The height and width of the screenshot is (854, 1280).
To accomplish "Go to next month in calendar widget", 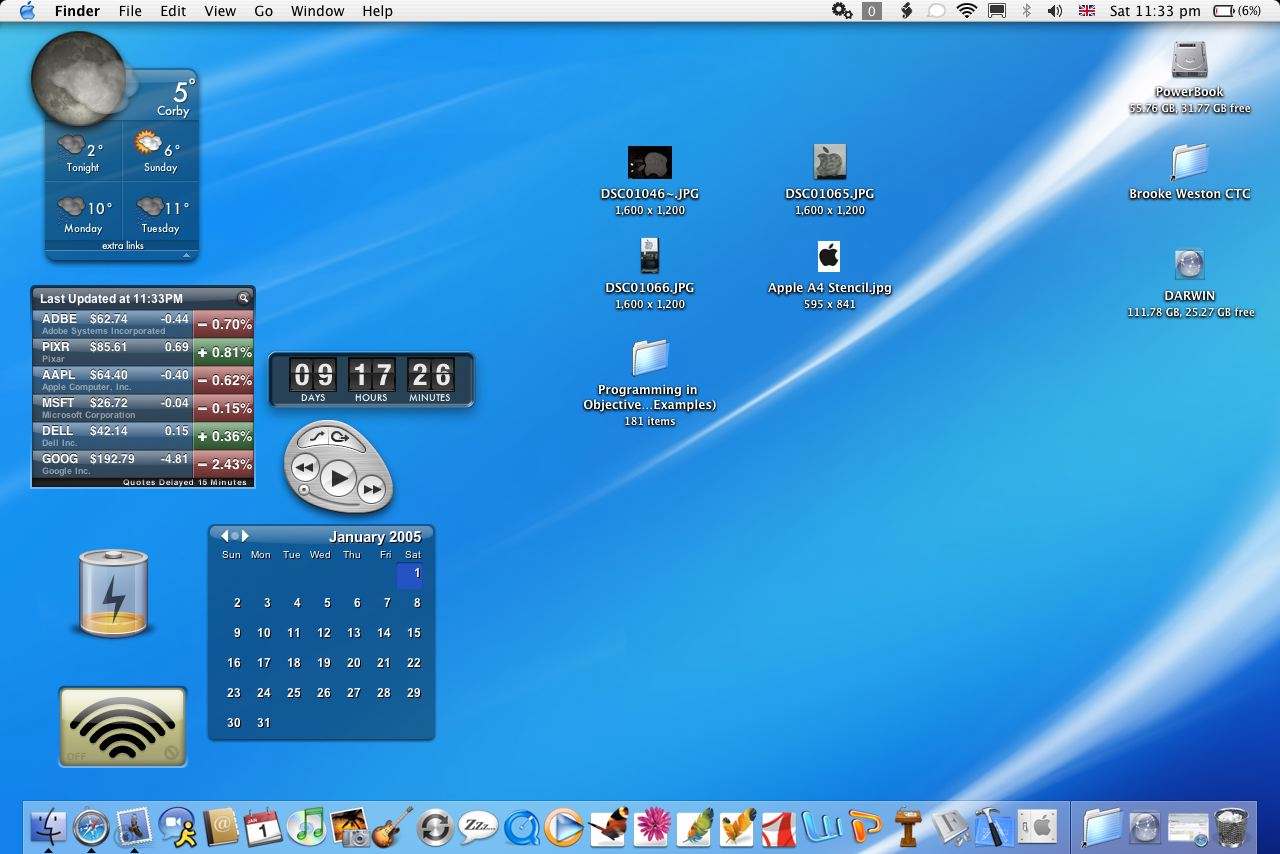I will [x=245, y=536].
